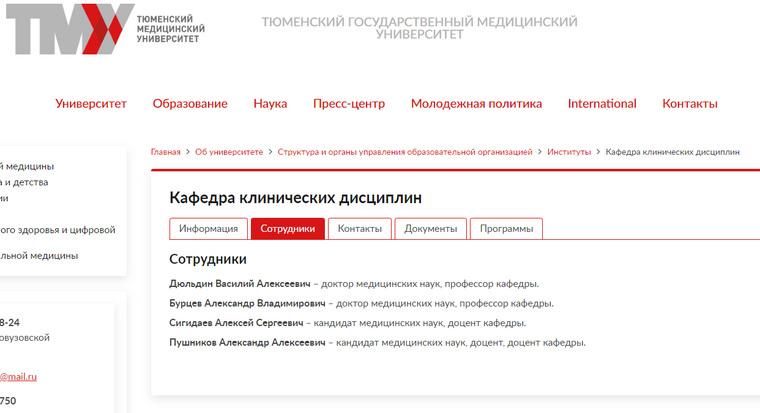Image resolution: width=760 pixels, height=413 pixels.
Task: Click sidebar item ending 'и детства'
Action: click(x=24, y=182)
